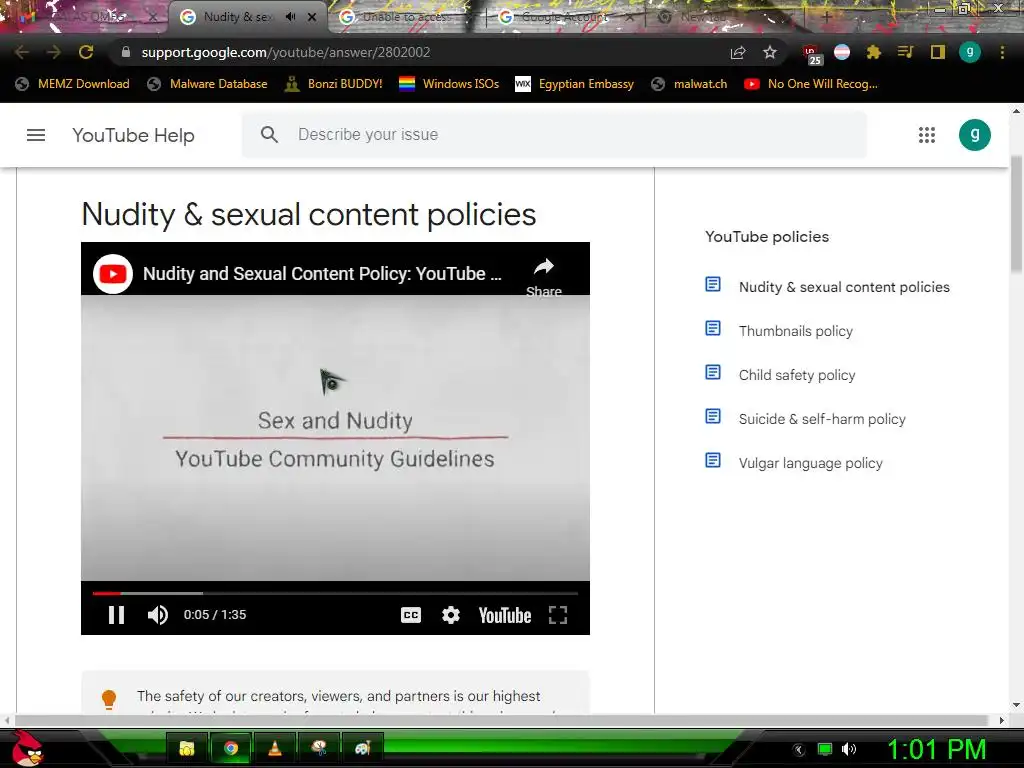Click the document icon beside Thumbnails policy

[713, 328]
